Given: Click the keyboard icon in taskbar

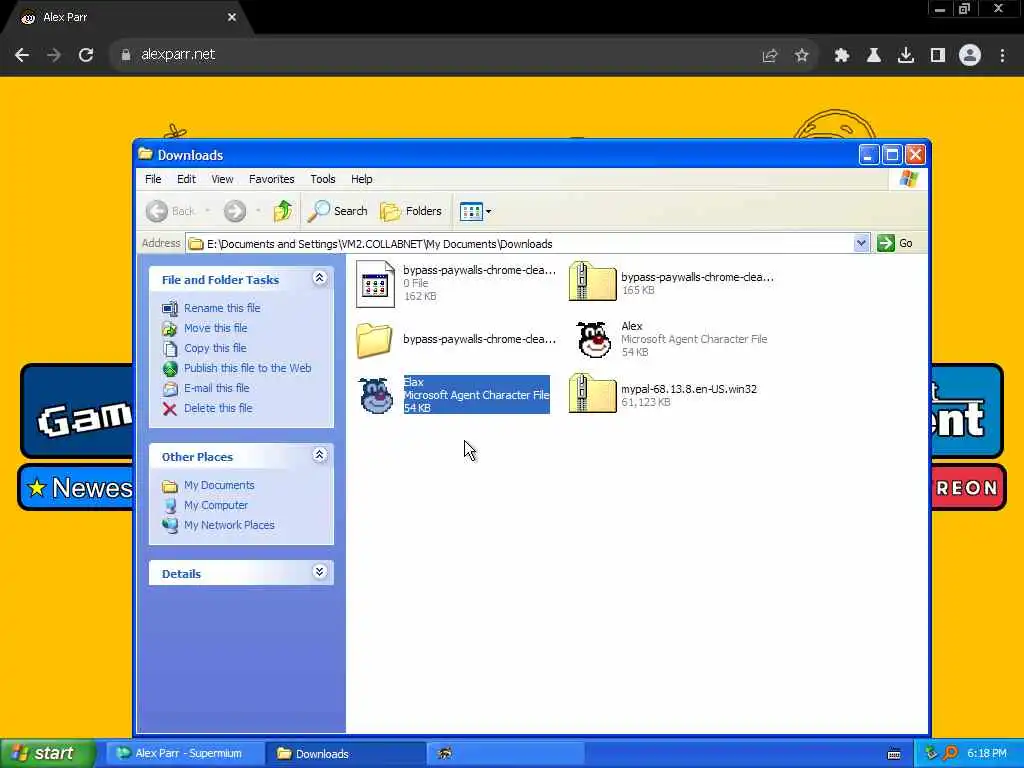Looking at the screenshot, I should (x=894, y=754).
